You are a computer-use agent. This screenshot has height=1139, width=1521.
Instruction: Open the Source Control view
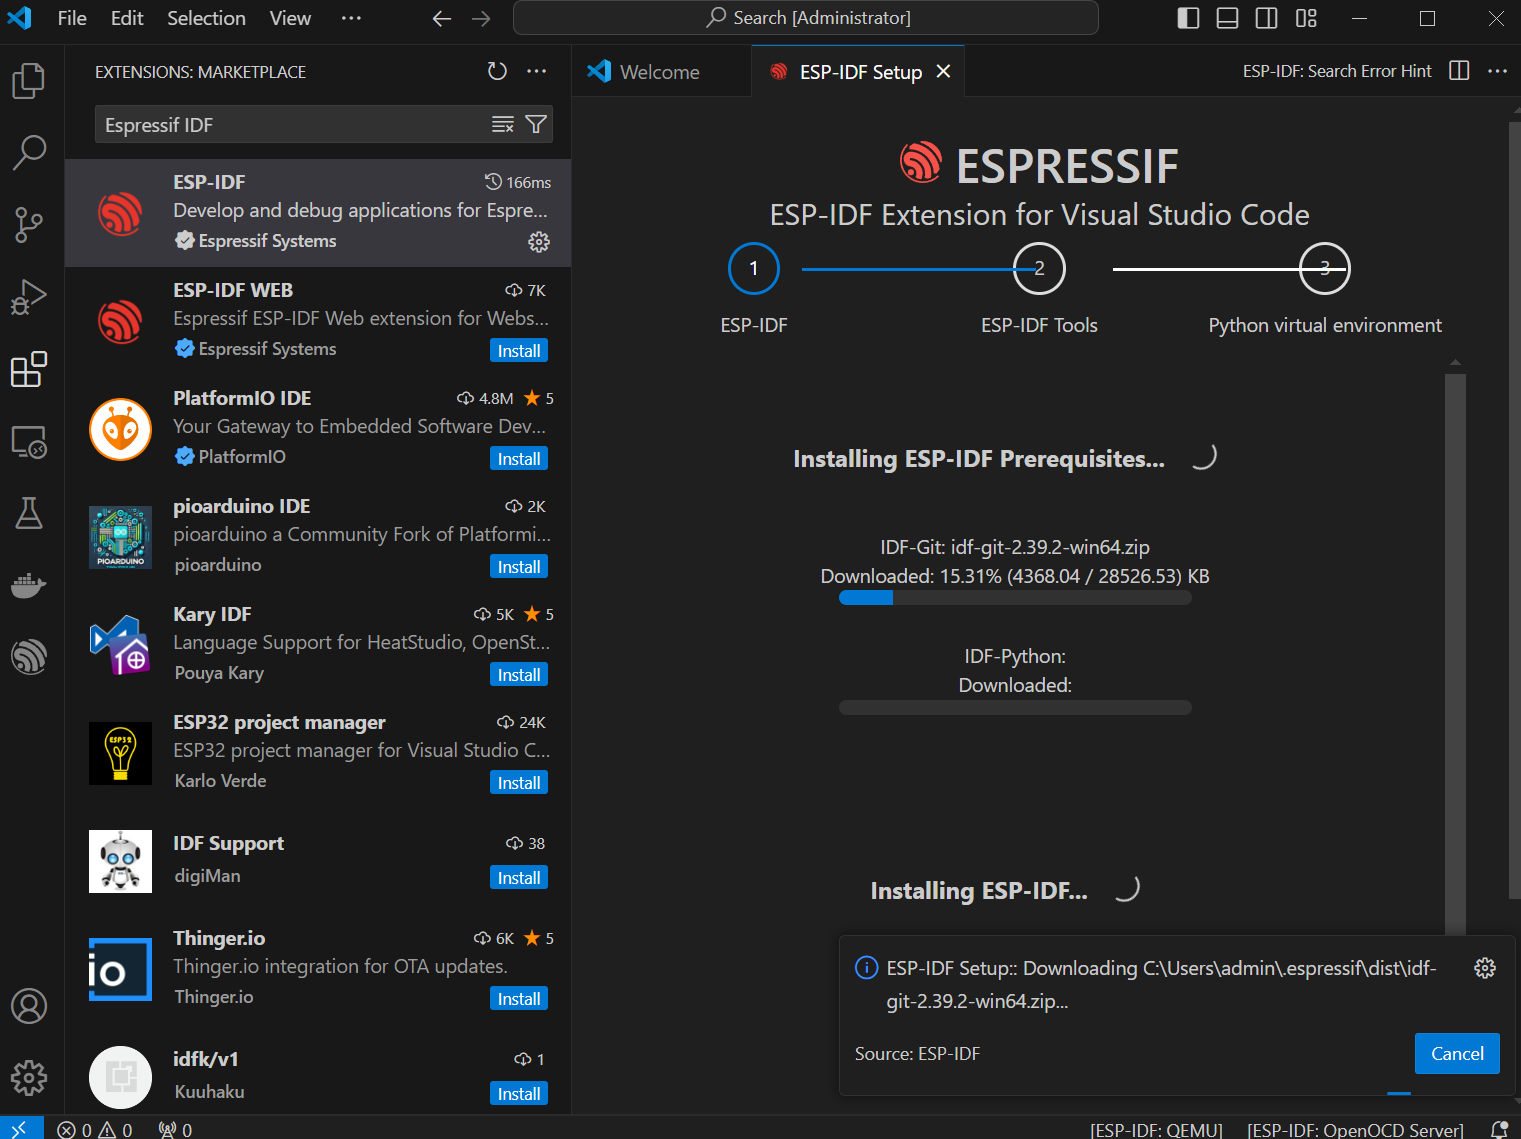(29, 225)
